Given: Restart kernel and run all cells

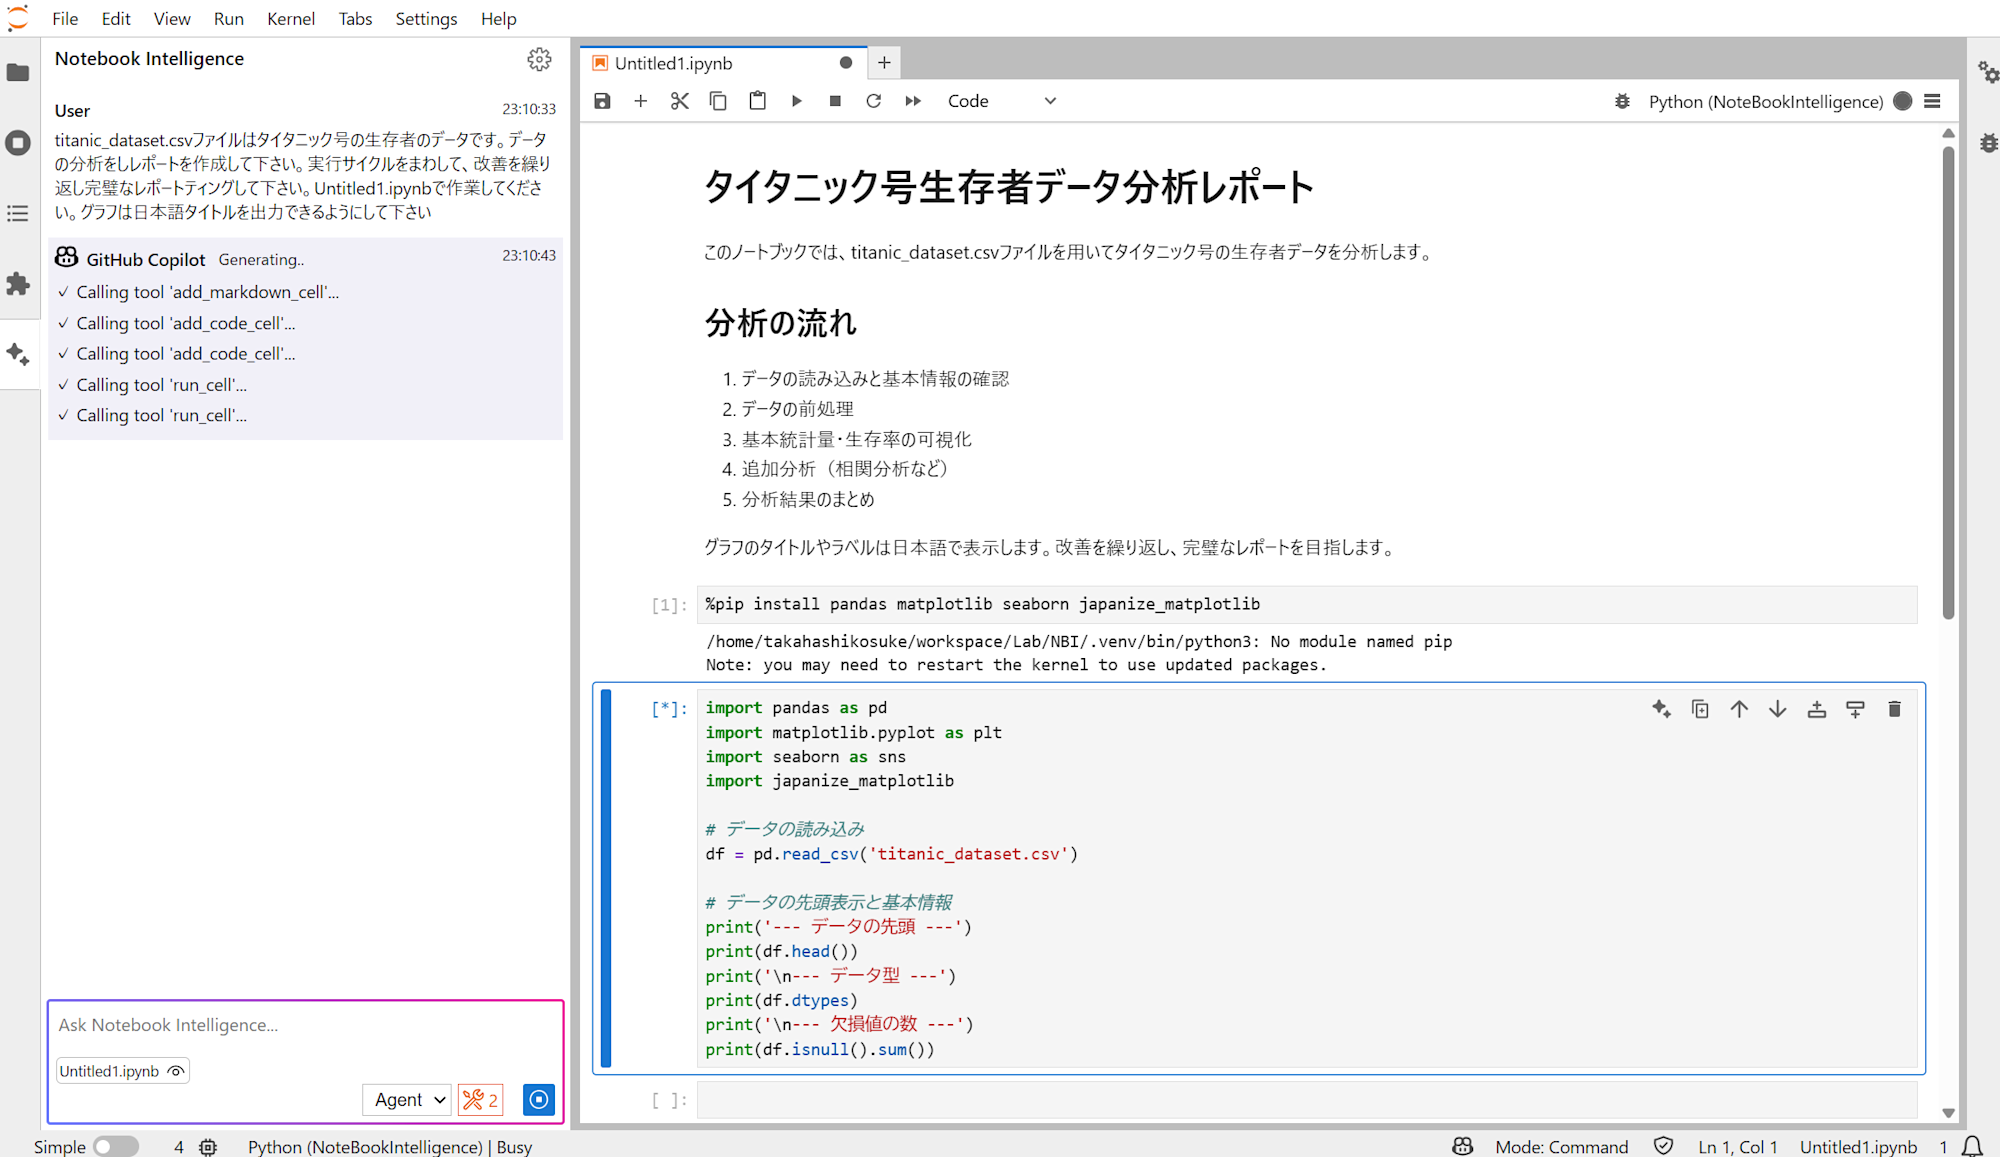Looking at the screenshot, I should [913, 101].
